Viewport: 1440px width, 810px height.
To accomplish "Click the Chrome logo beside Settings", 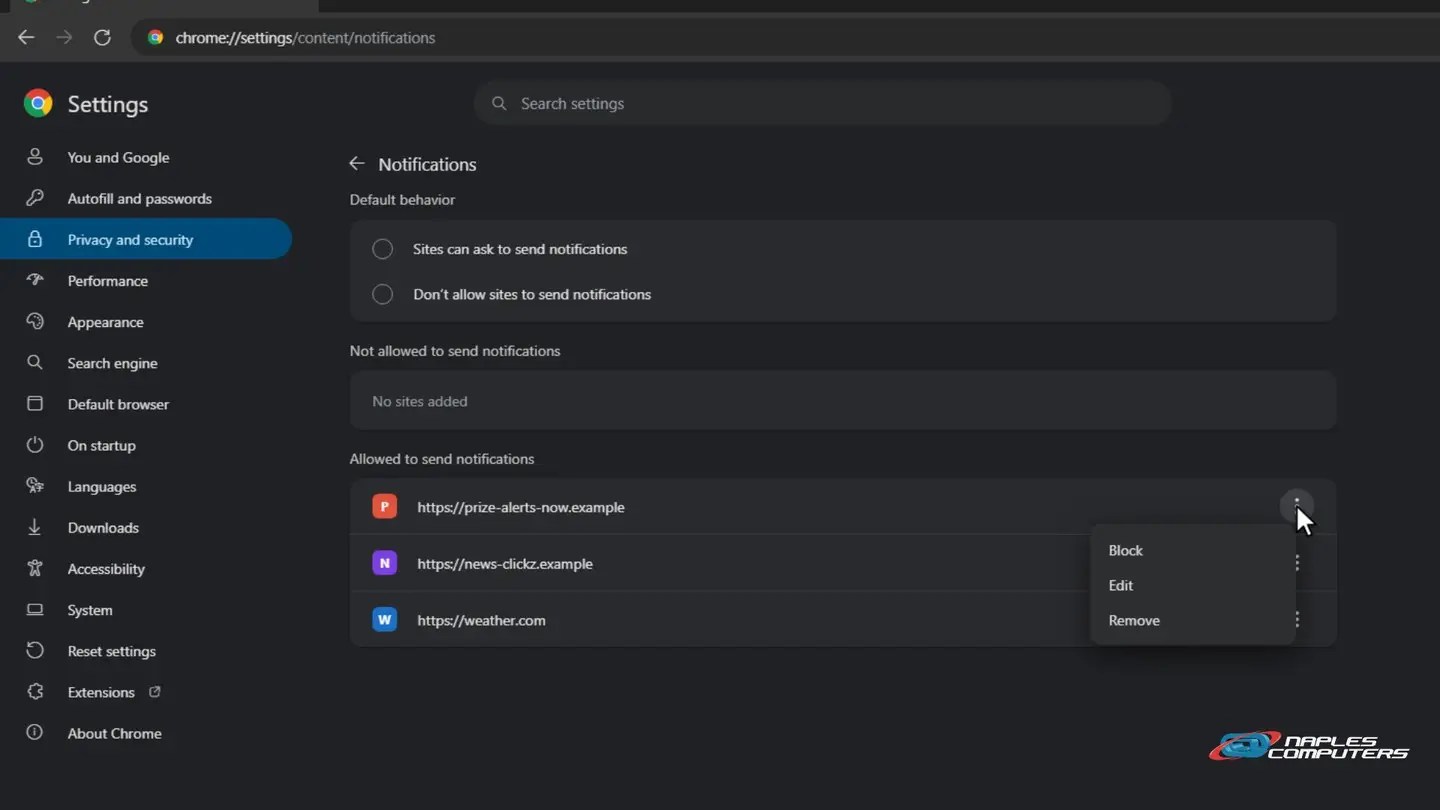I will (38, 103).
